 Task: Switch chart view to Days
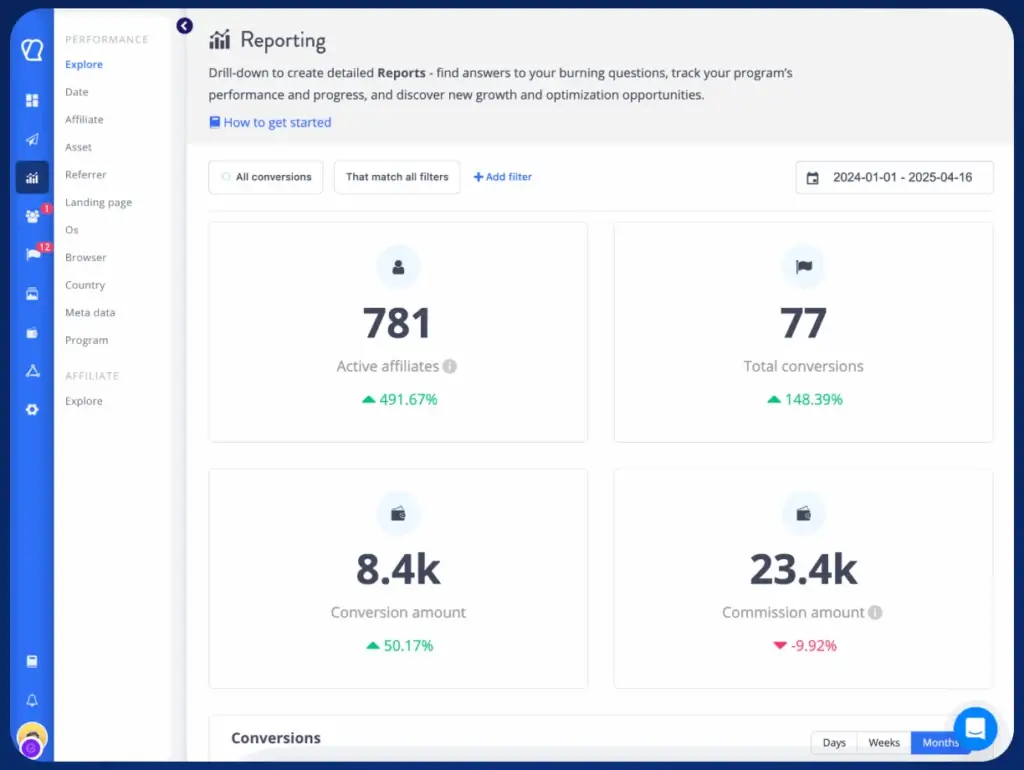click(834, 742)
